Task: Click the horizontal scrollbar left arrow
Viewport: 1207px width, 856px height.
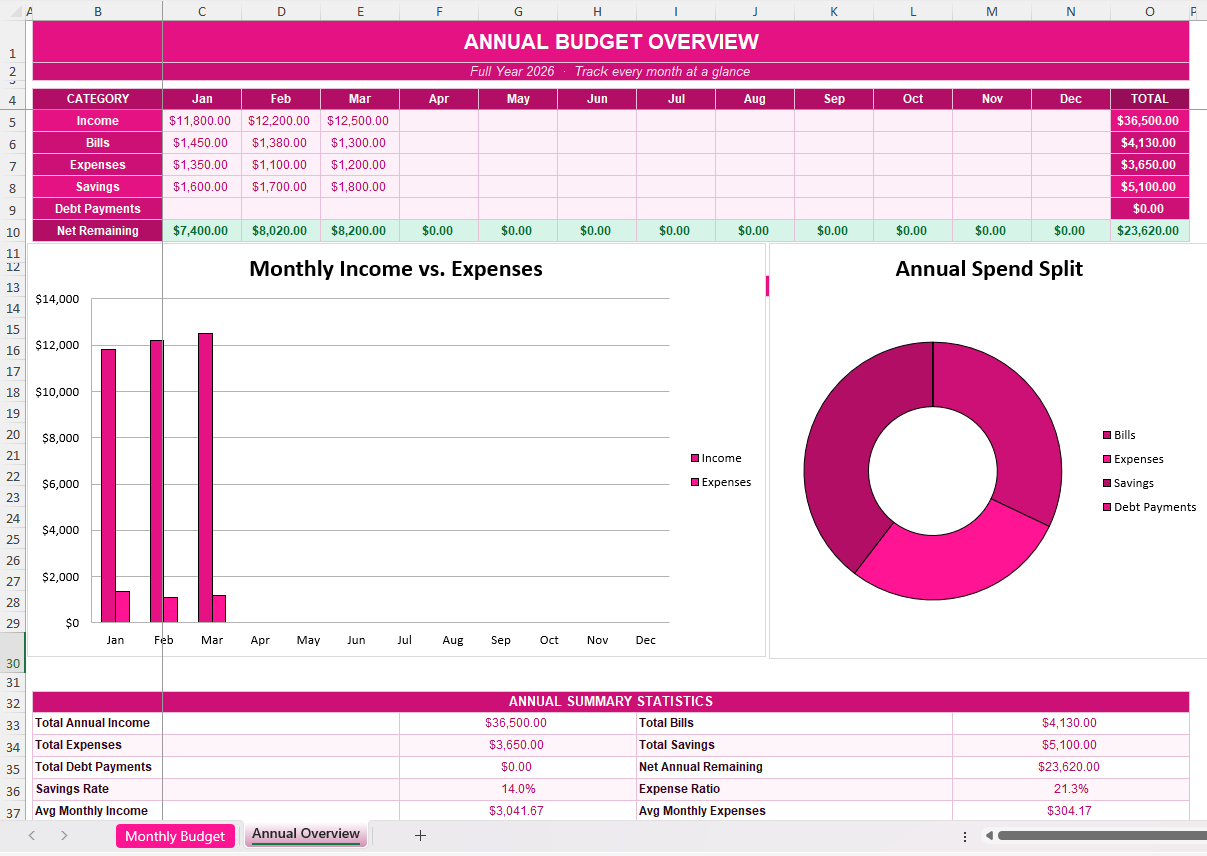Action: pyautogui.click(x=989, y=836)
